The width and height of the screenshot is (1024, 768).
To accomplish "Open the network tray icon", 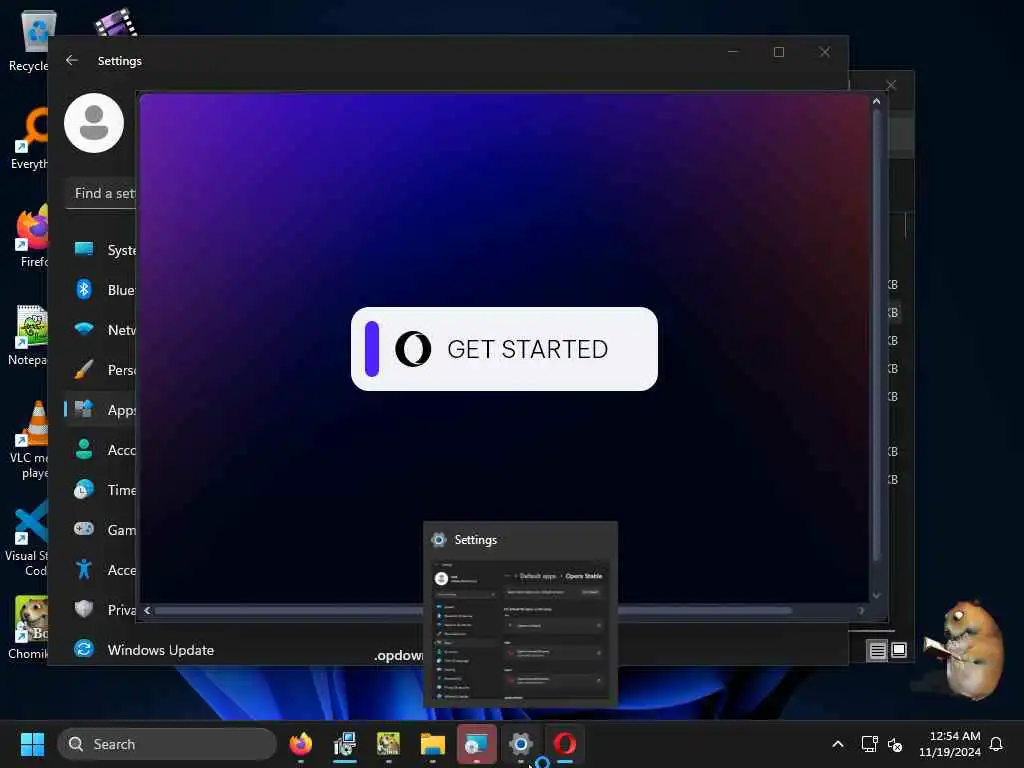I will pos(870,744).
